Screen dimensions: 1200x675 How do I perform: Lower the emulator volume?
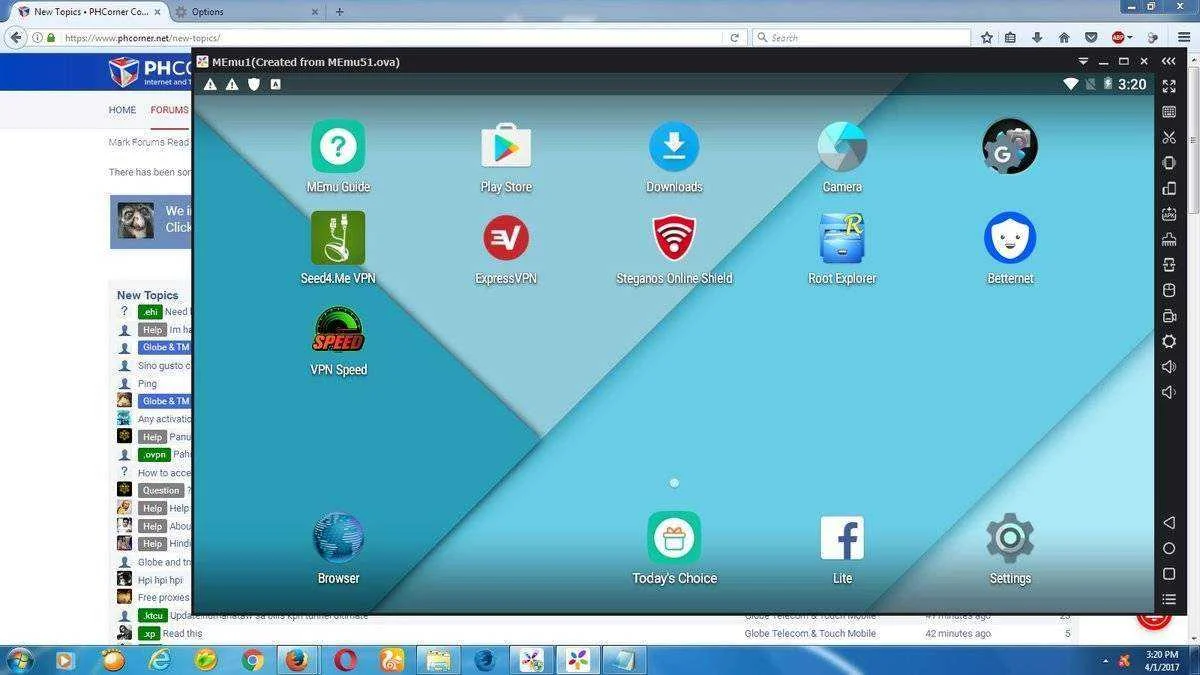coord(1169,392)
